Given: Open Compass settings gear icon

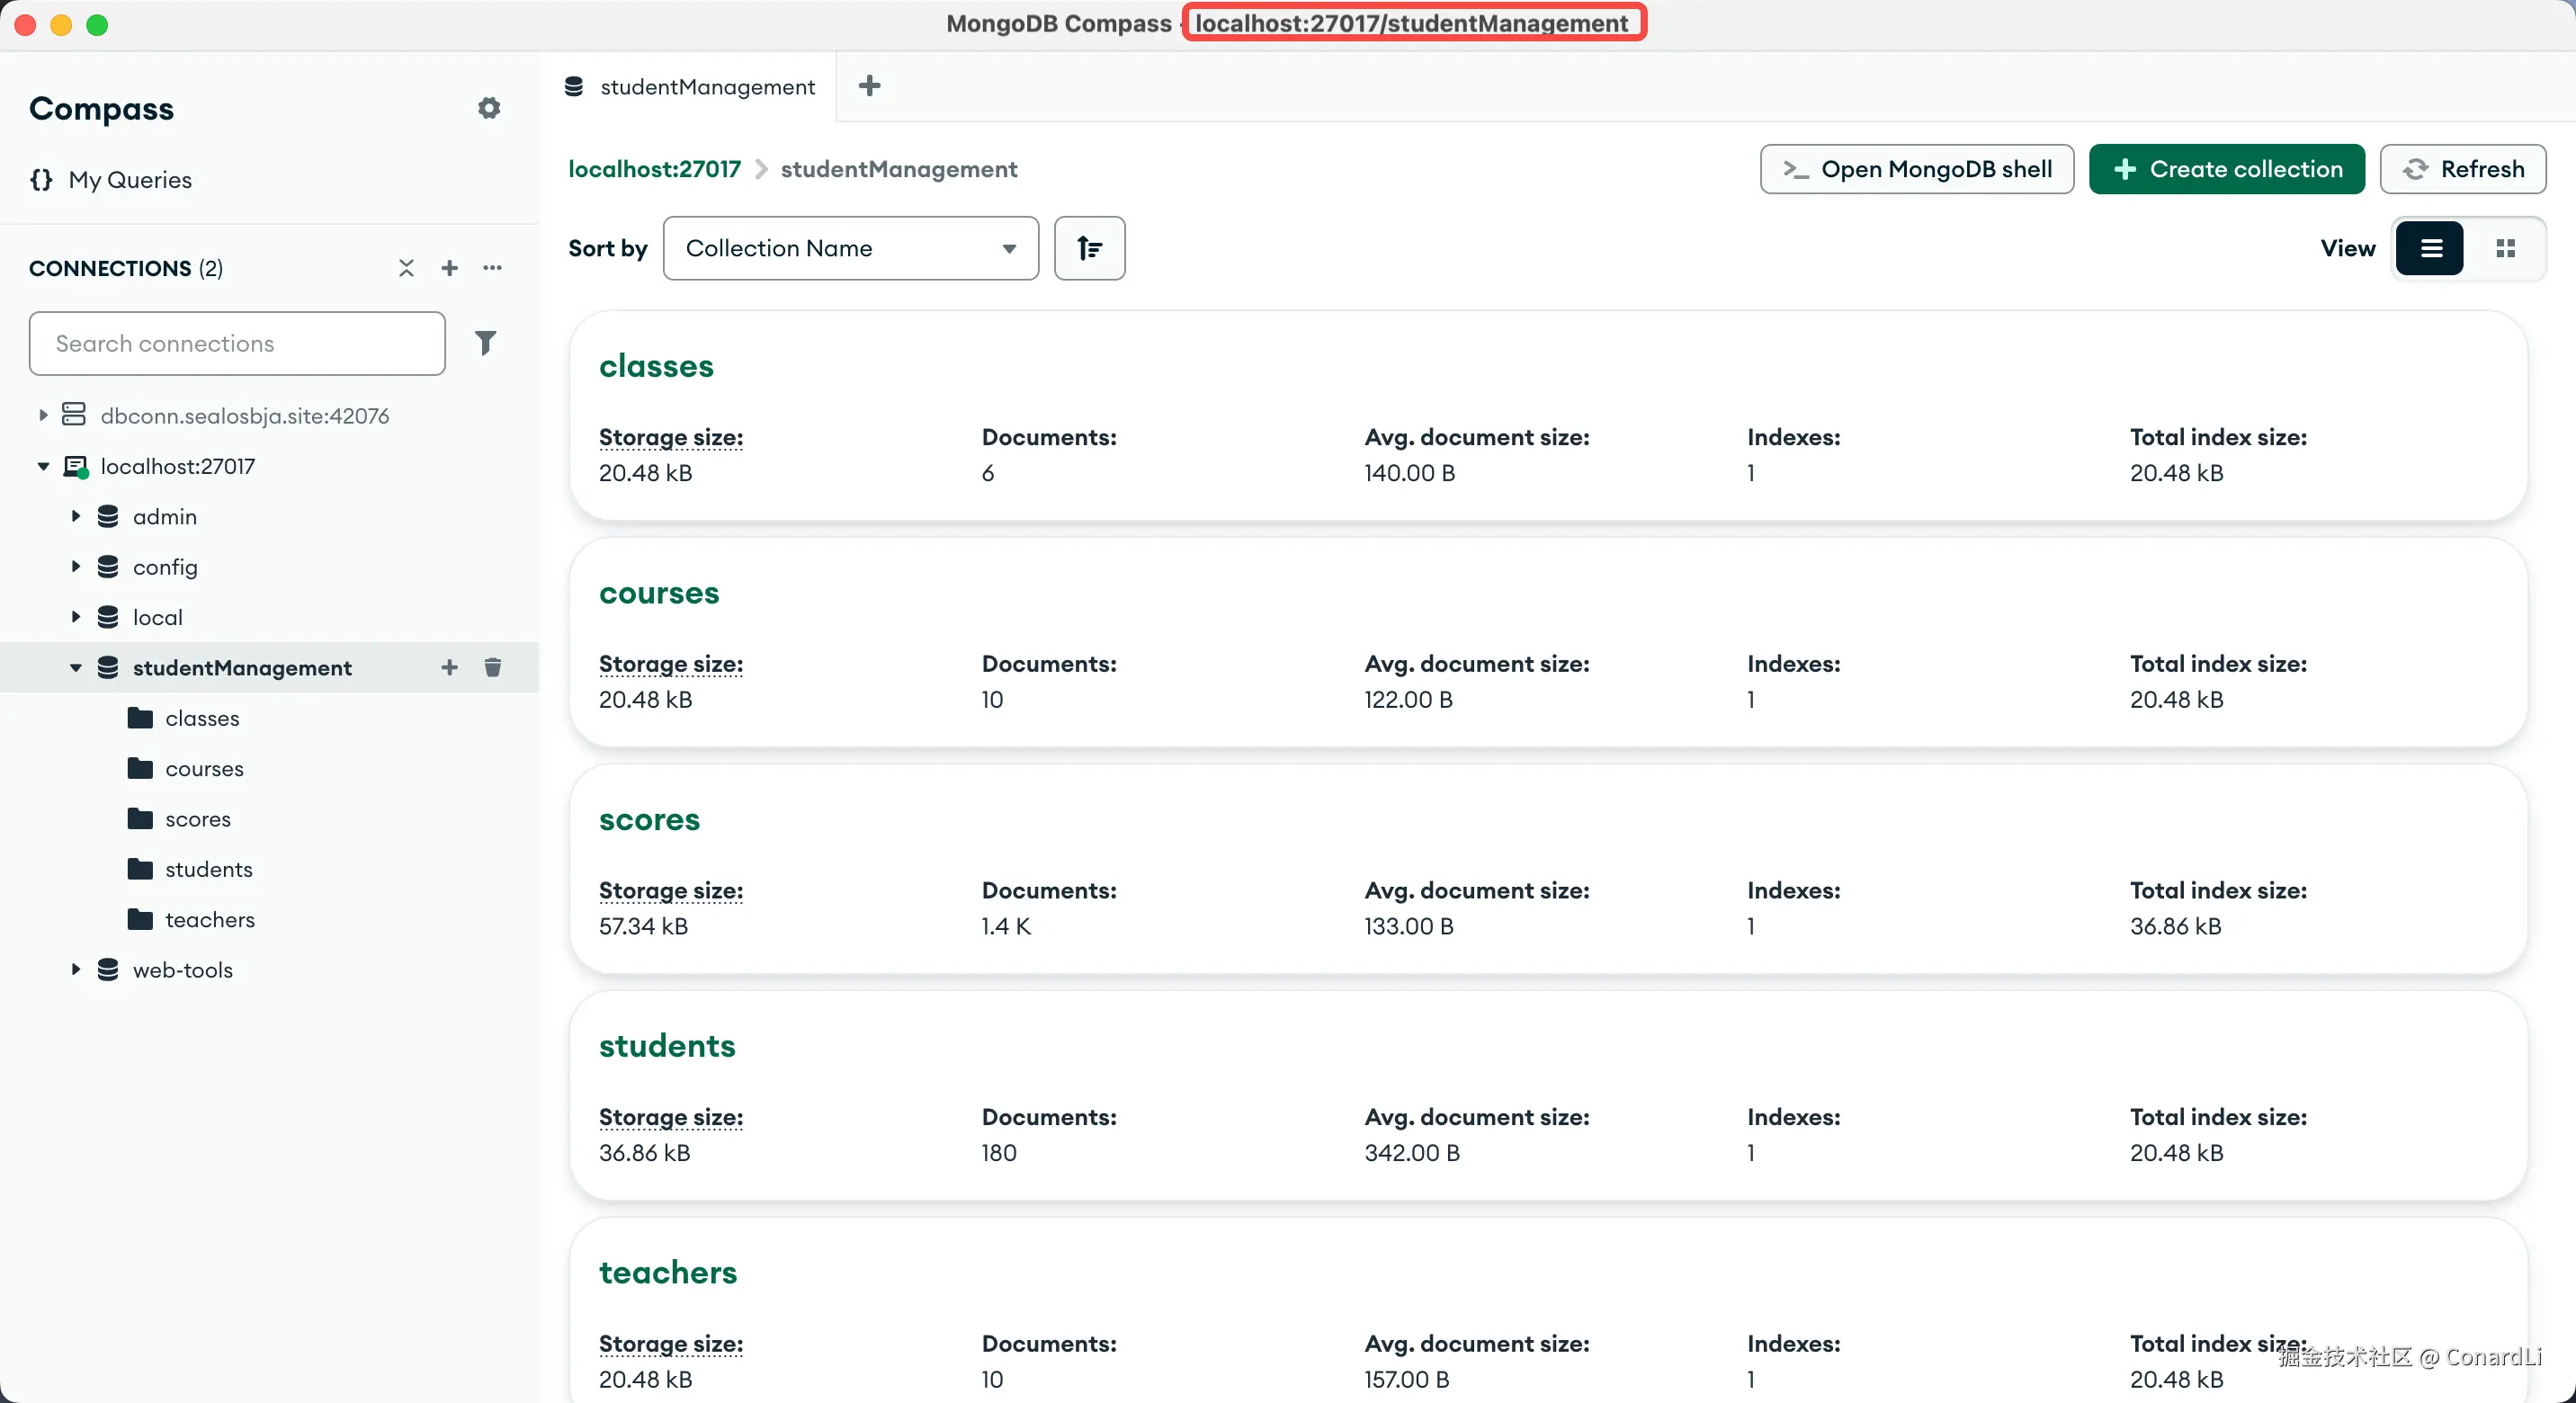Looking at the screenshot, I should coord(488,108).
